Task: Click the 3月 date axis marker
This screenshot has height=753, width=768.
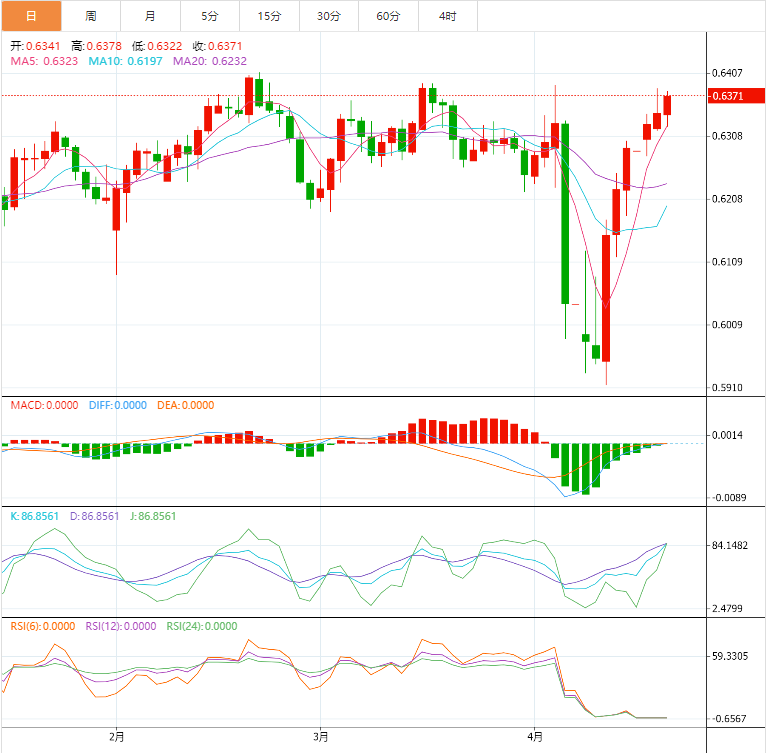Action: (x=320, y=738)
